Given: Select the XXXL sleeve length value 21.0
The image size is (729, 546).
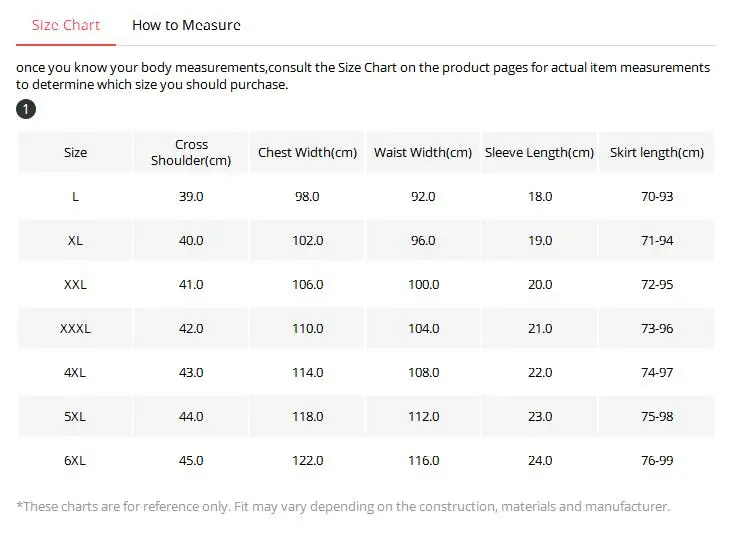Looking at the screenshot, I should tap(540, 328).
